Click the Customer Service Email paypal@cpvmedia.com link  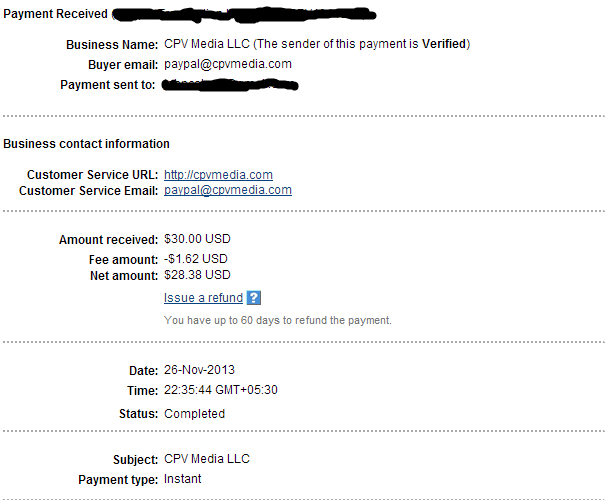[228, 190]
